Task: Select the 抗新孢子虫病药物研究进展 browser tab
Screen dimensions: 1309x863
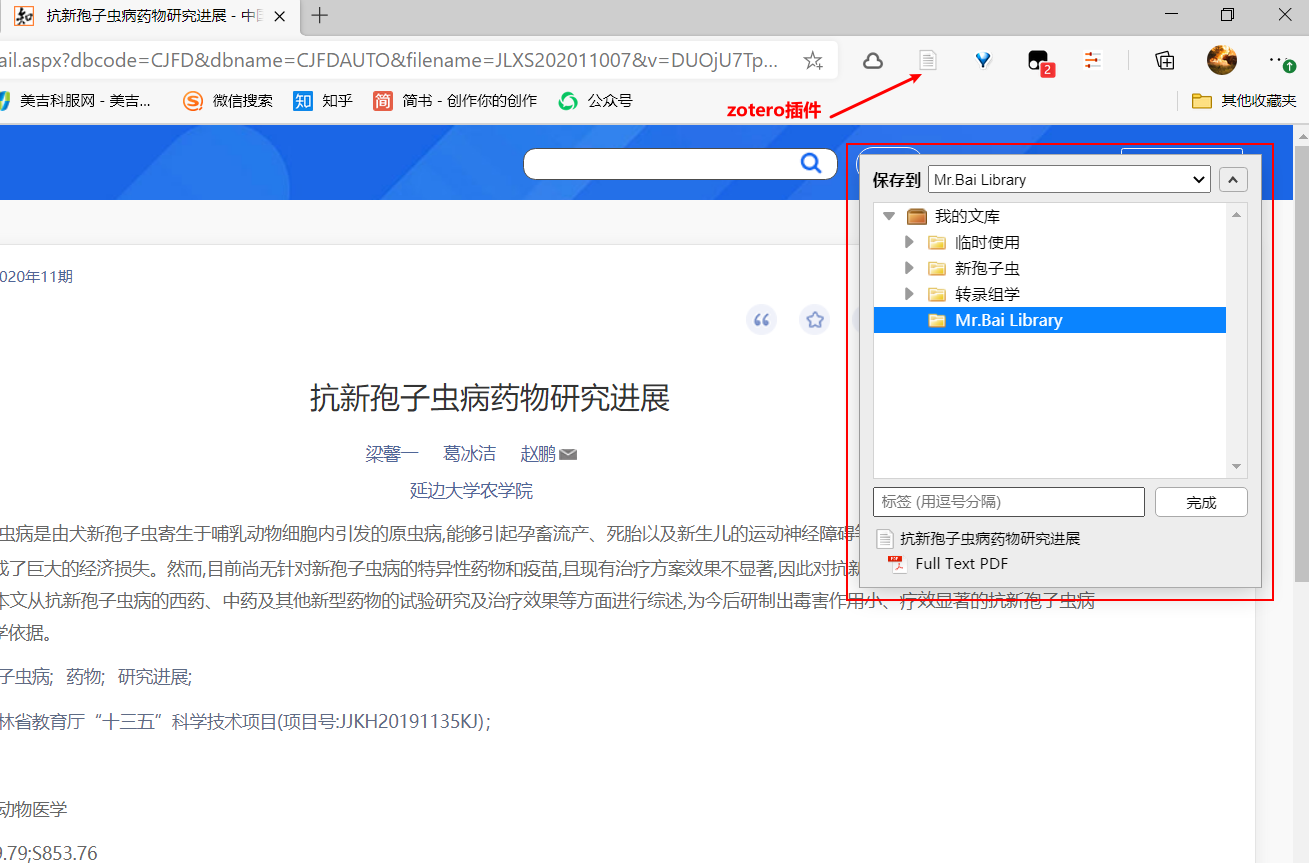Action: pos(150,16)
